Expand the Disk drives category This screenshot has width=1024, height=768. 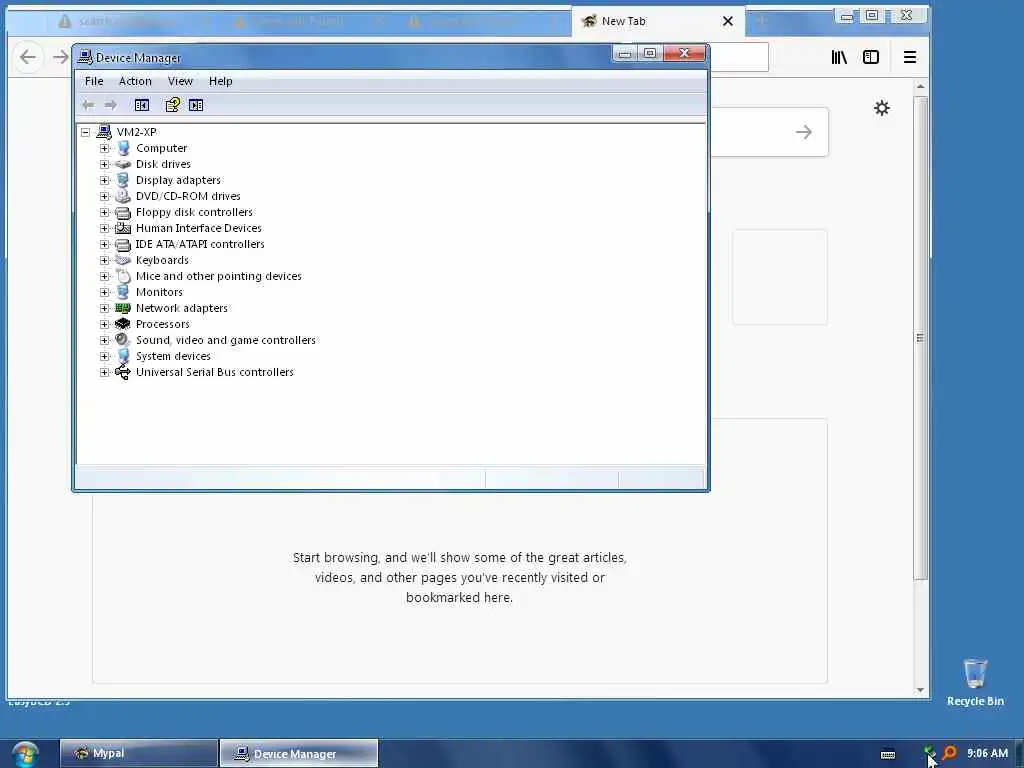click(104, 164)
